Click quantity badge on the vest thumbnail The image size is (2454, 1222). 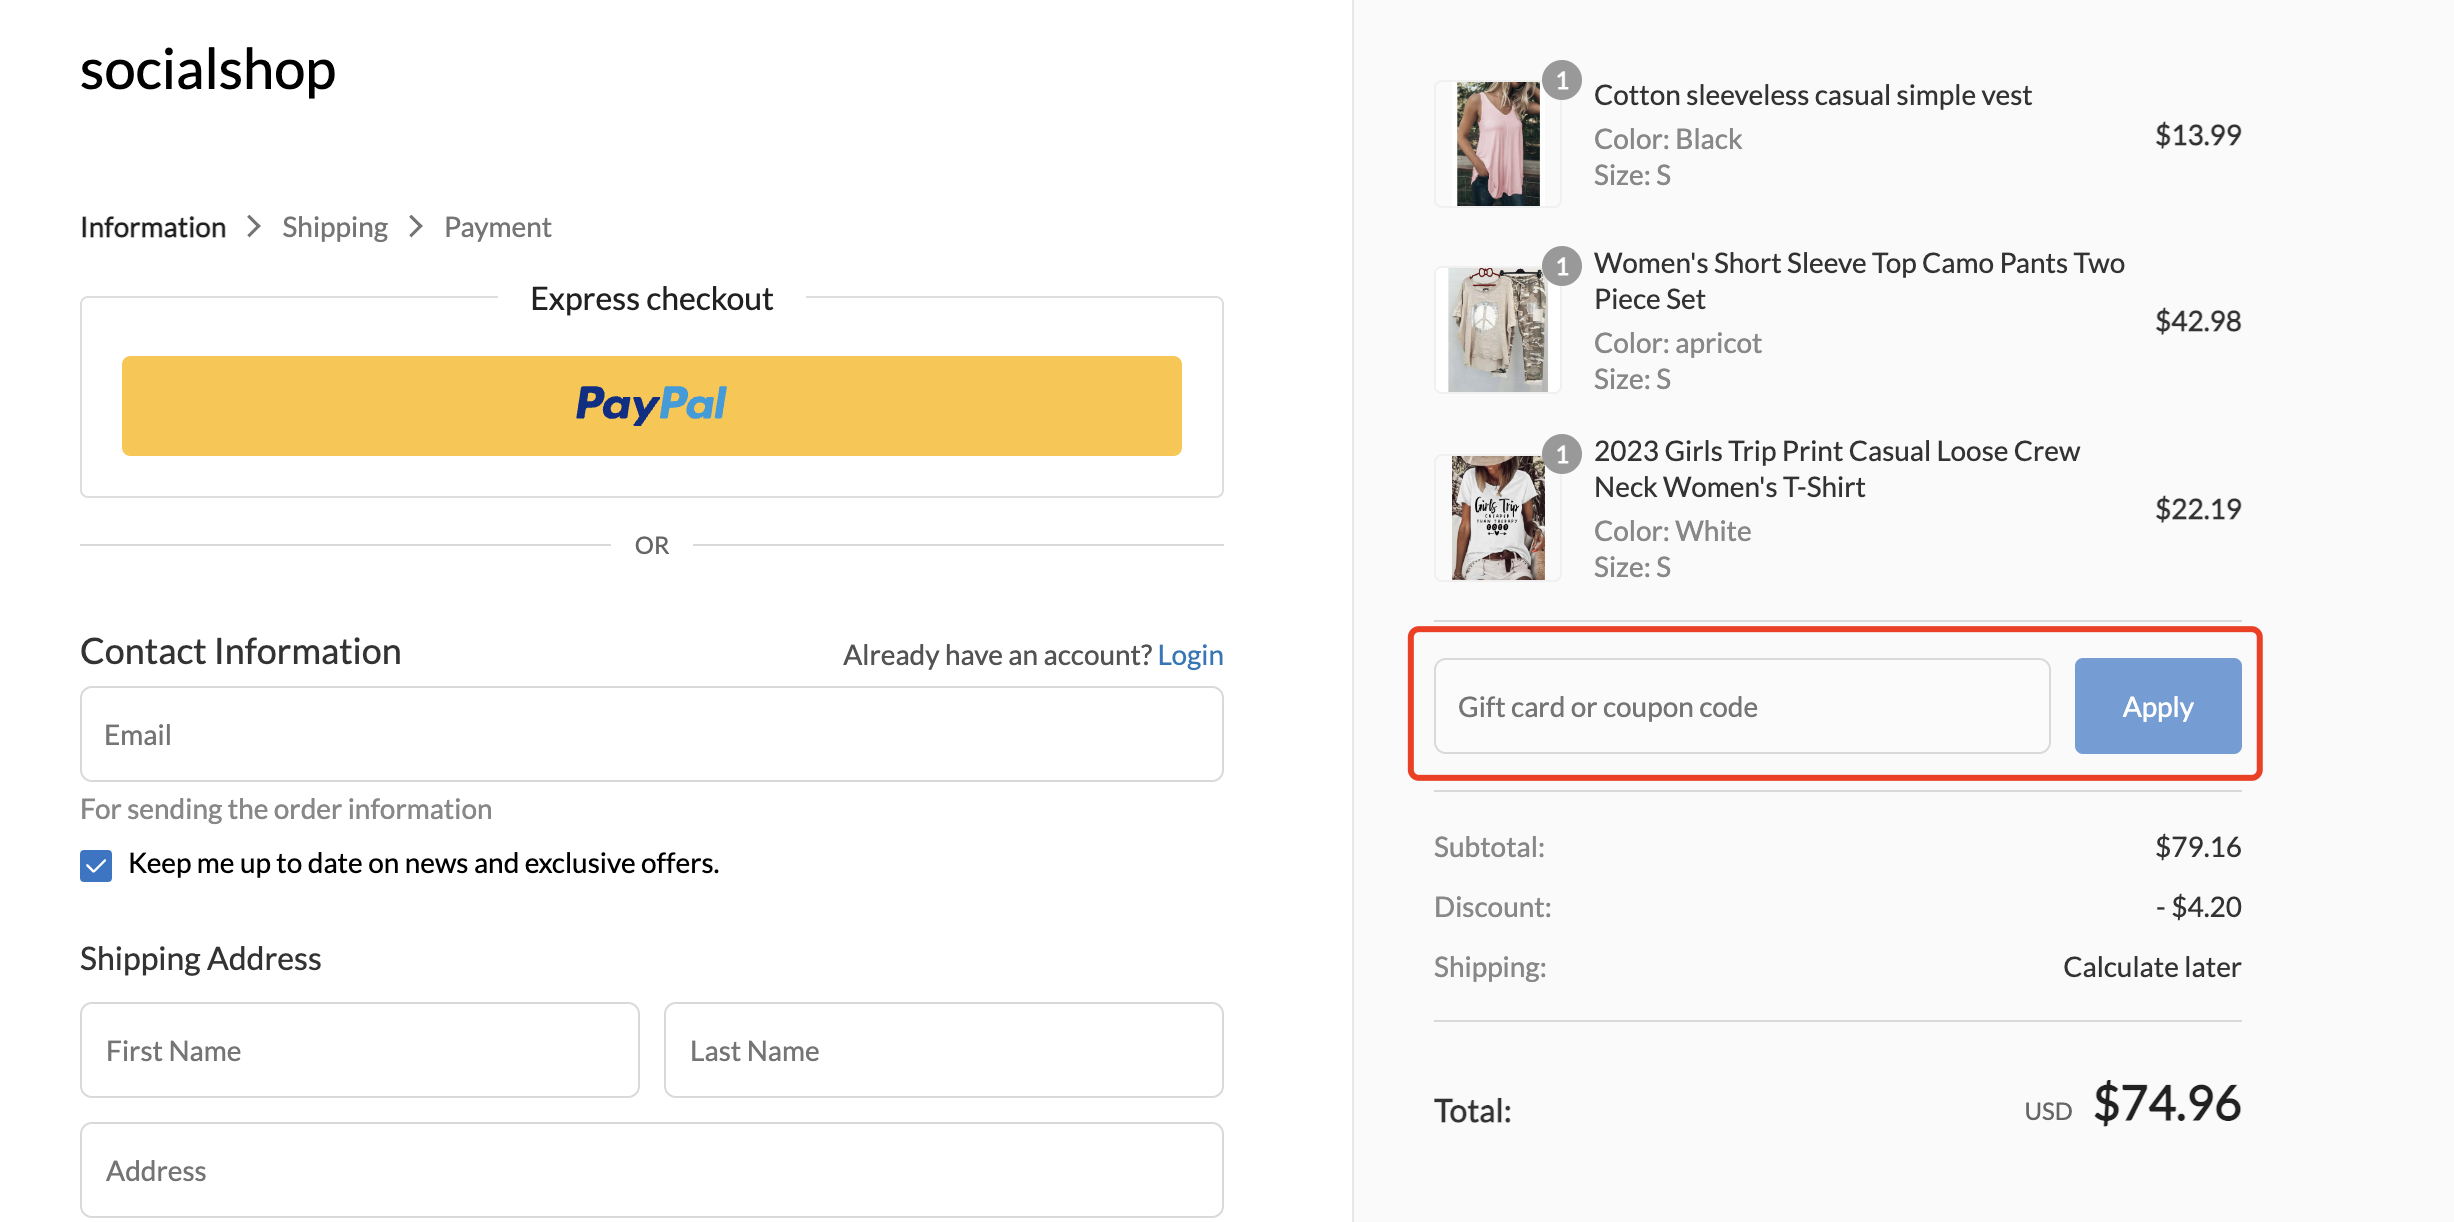(1561, 80)
